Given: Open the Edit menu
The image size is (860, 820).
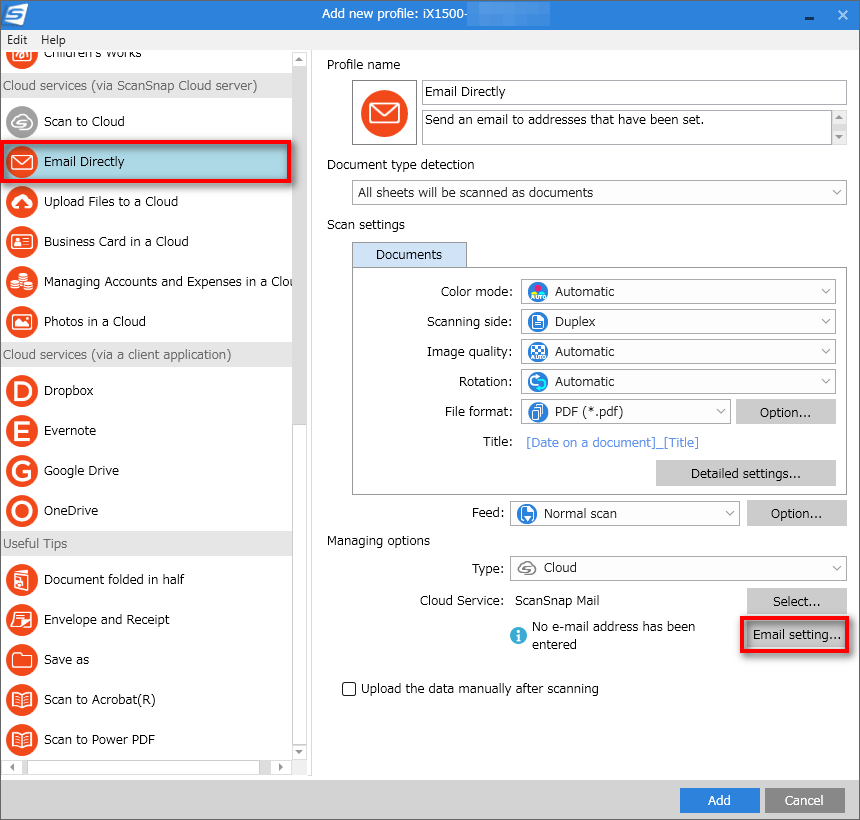Looking at the screenshot, I should point(17,40).
